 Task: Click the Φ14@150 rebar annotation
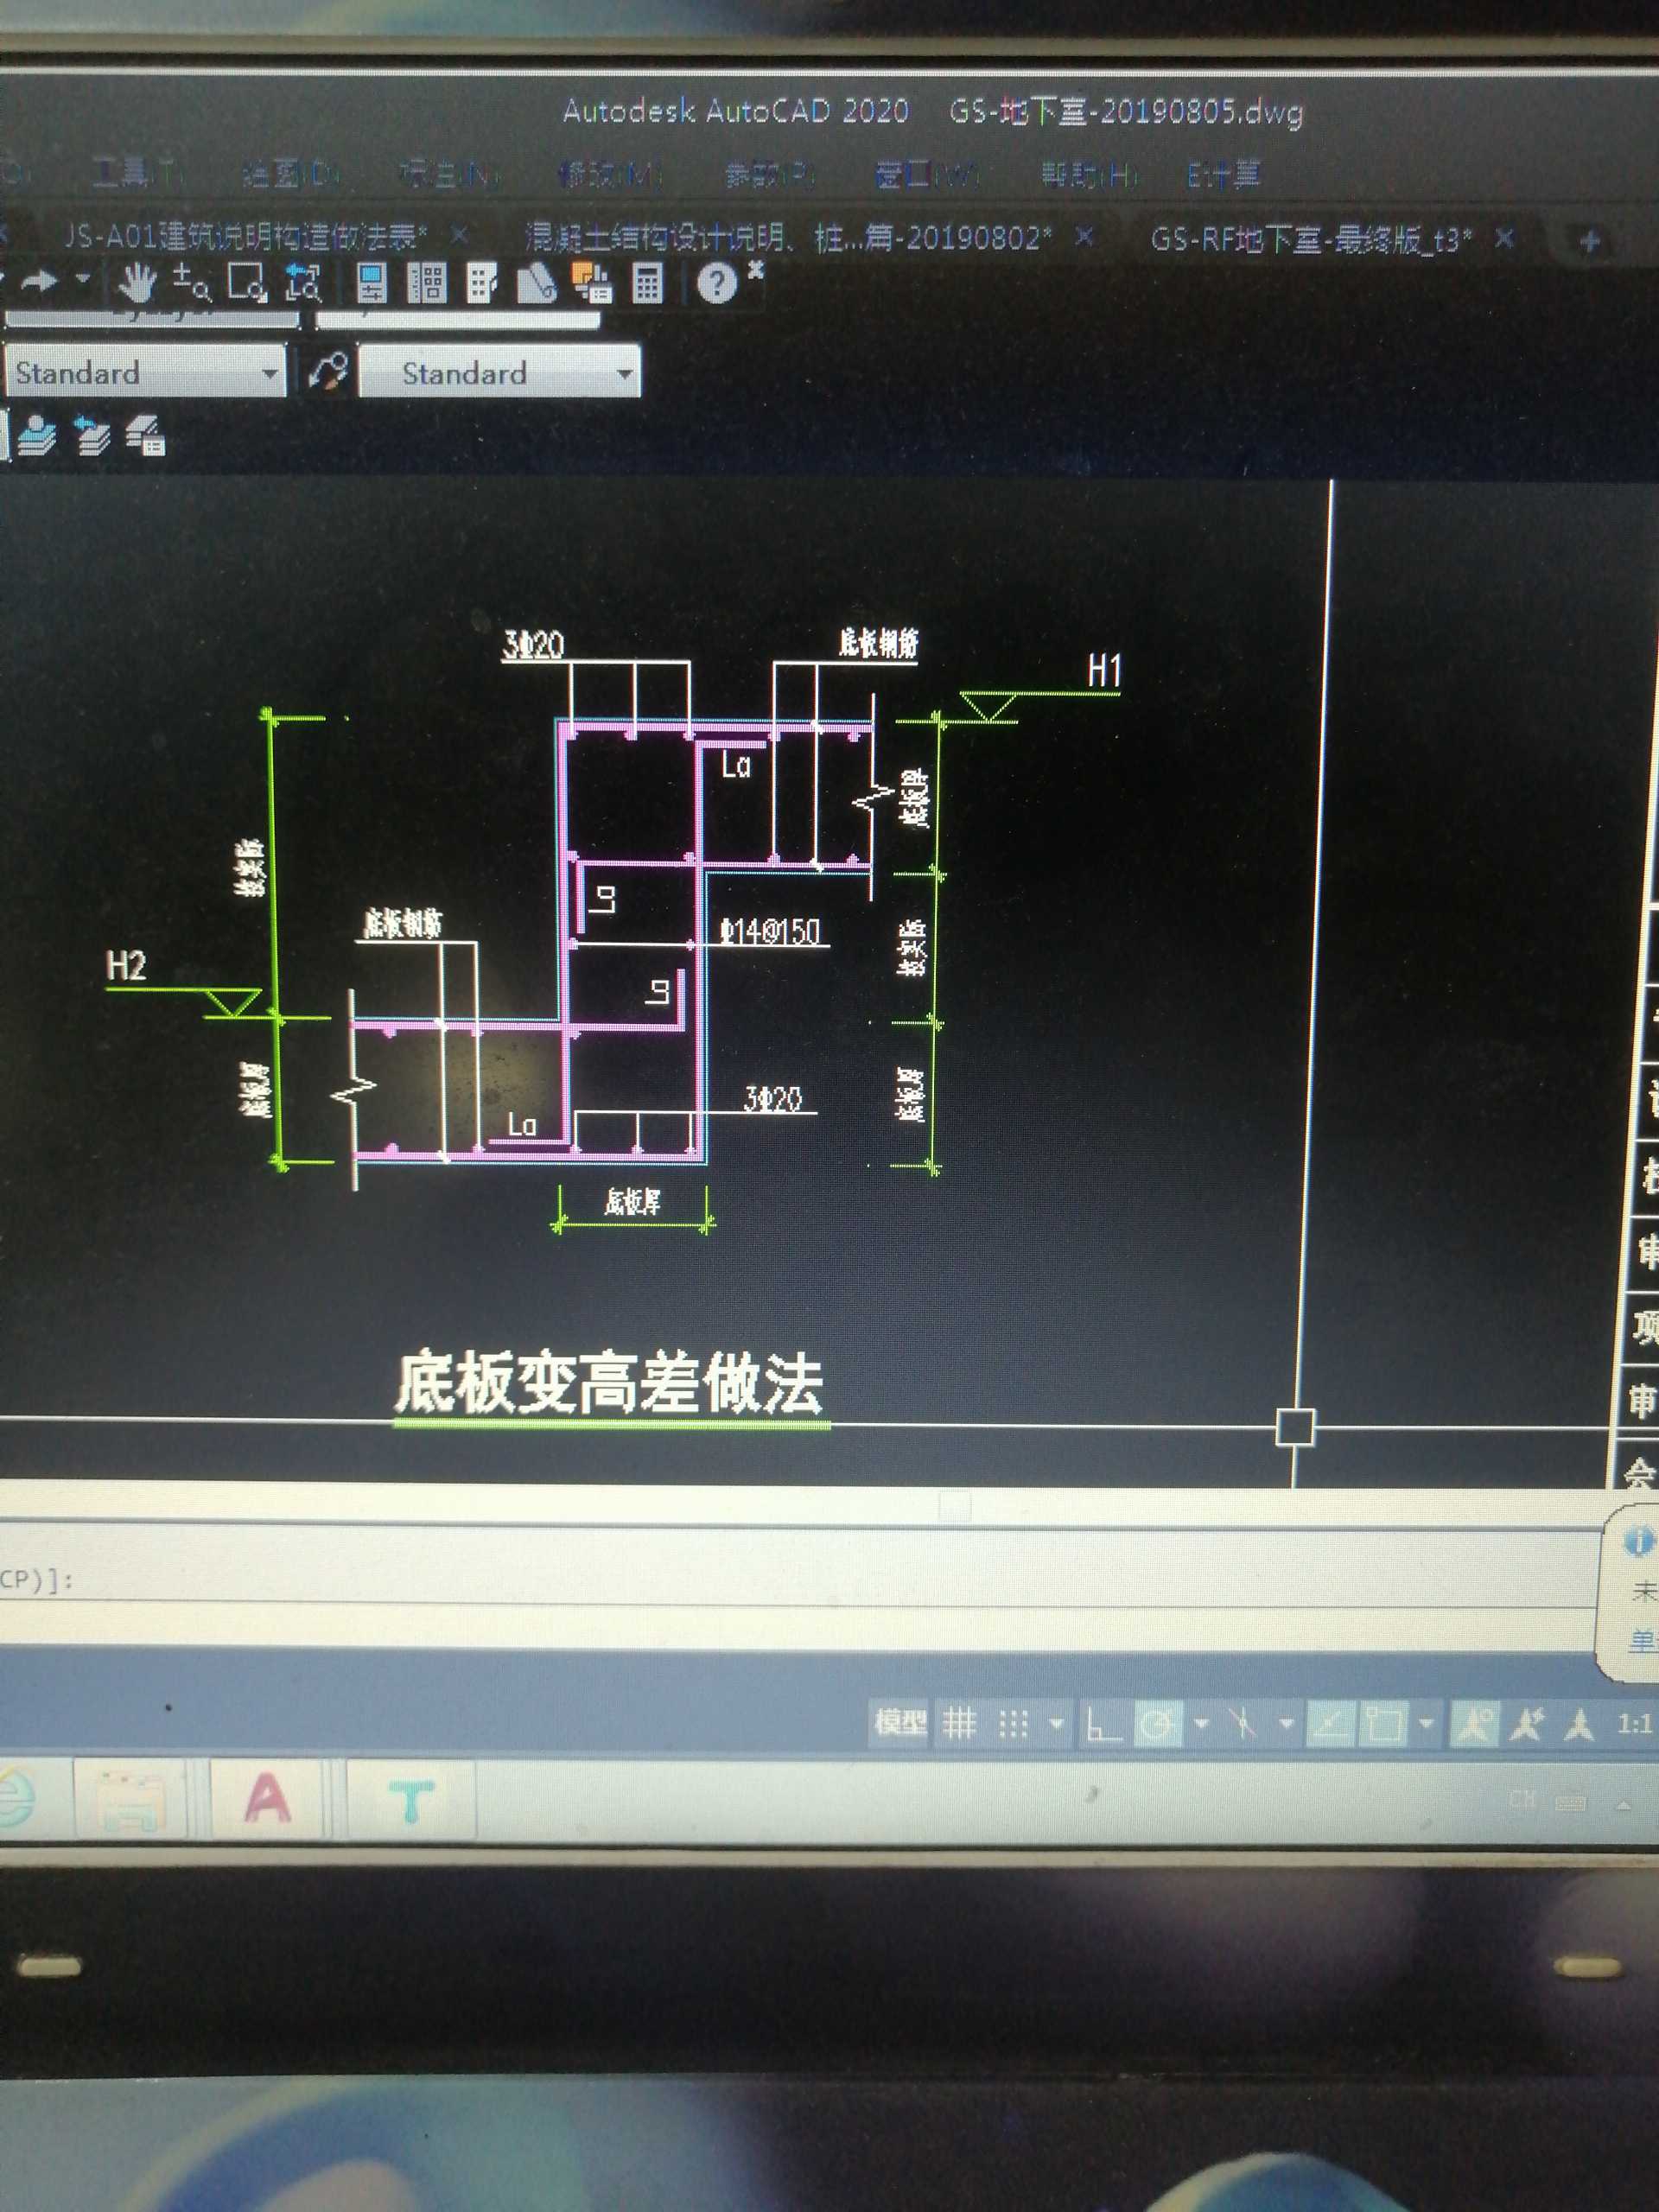771,931
